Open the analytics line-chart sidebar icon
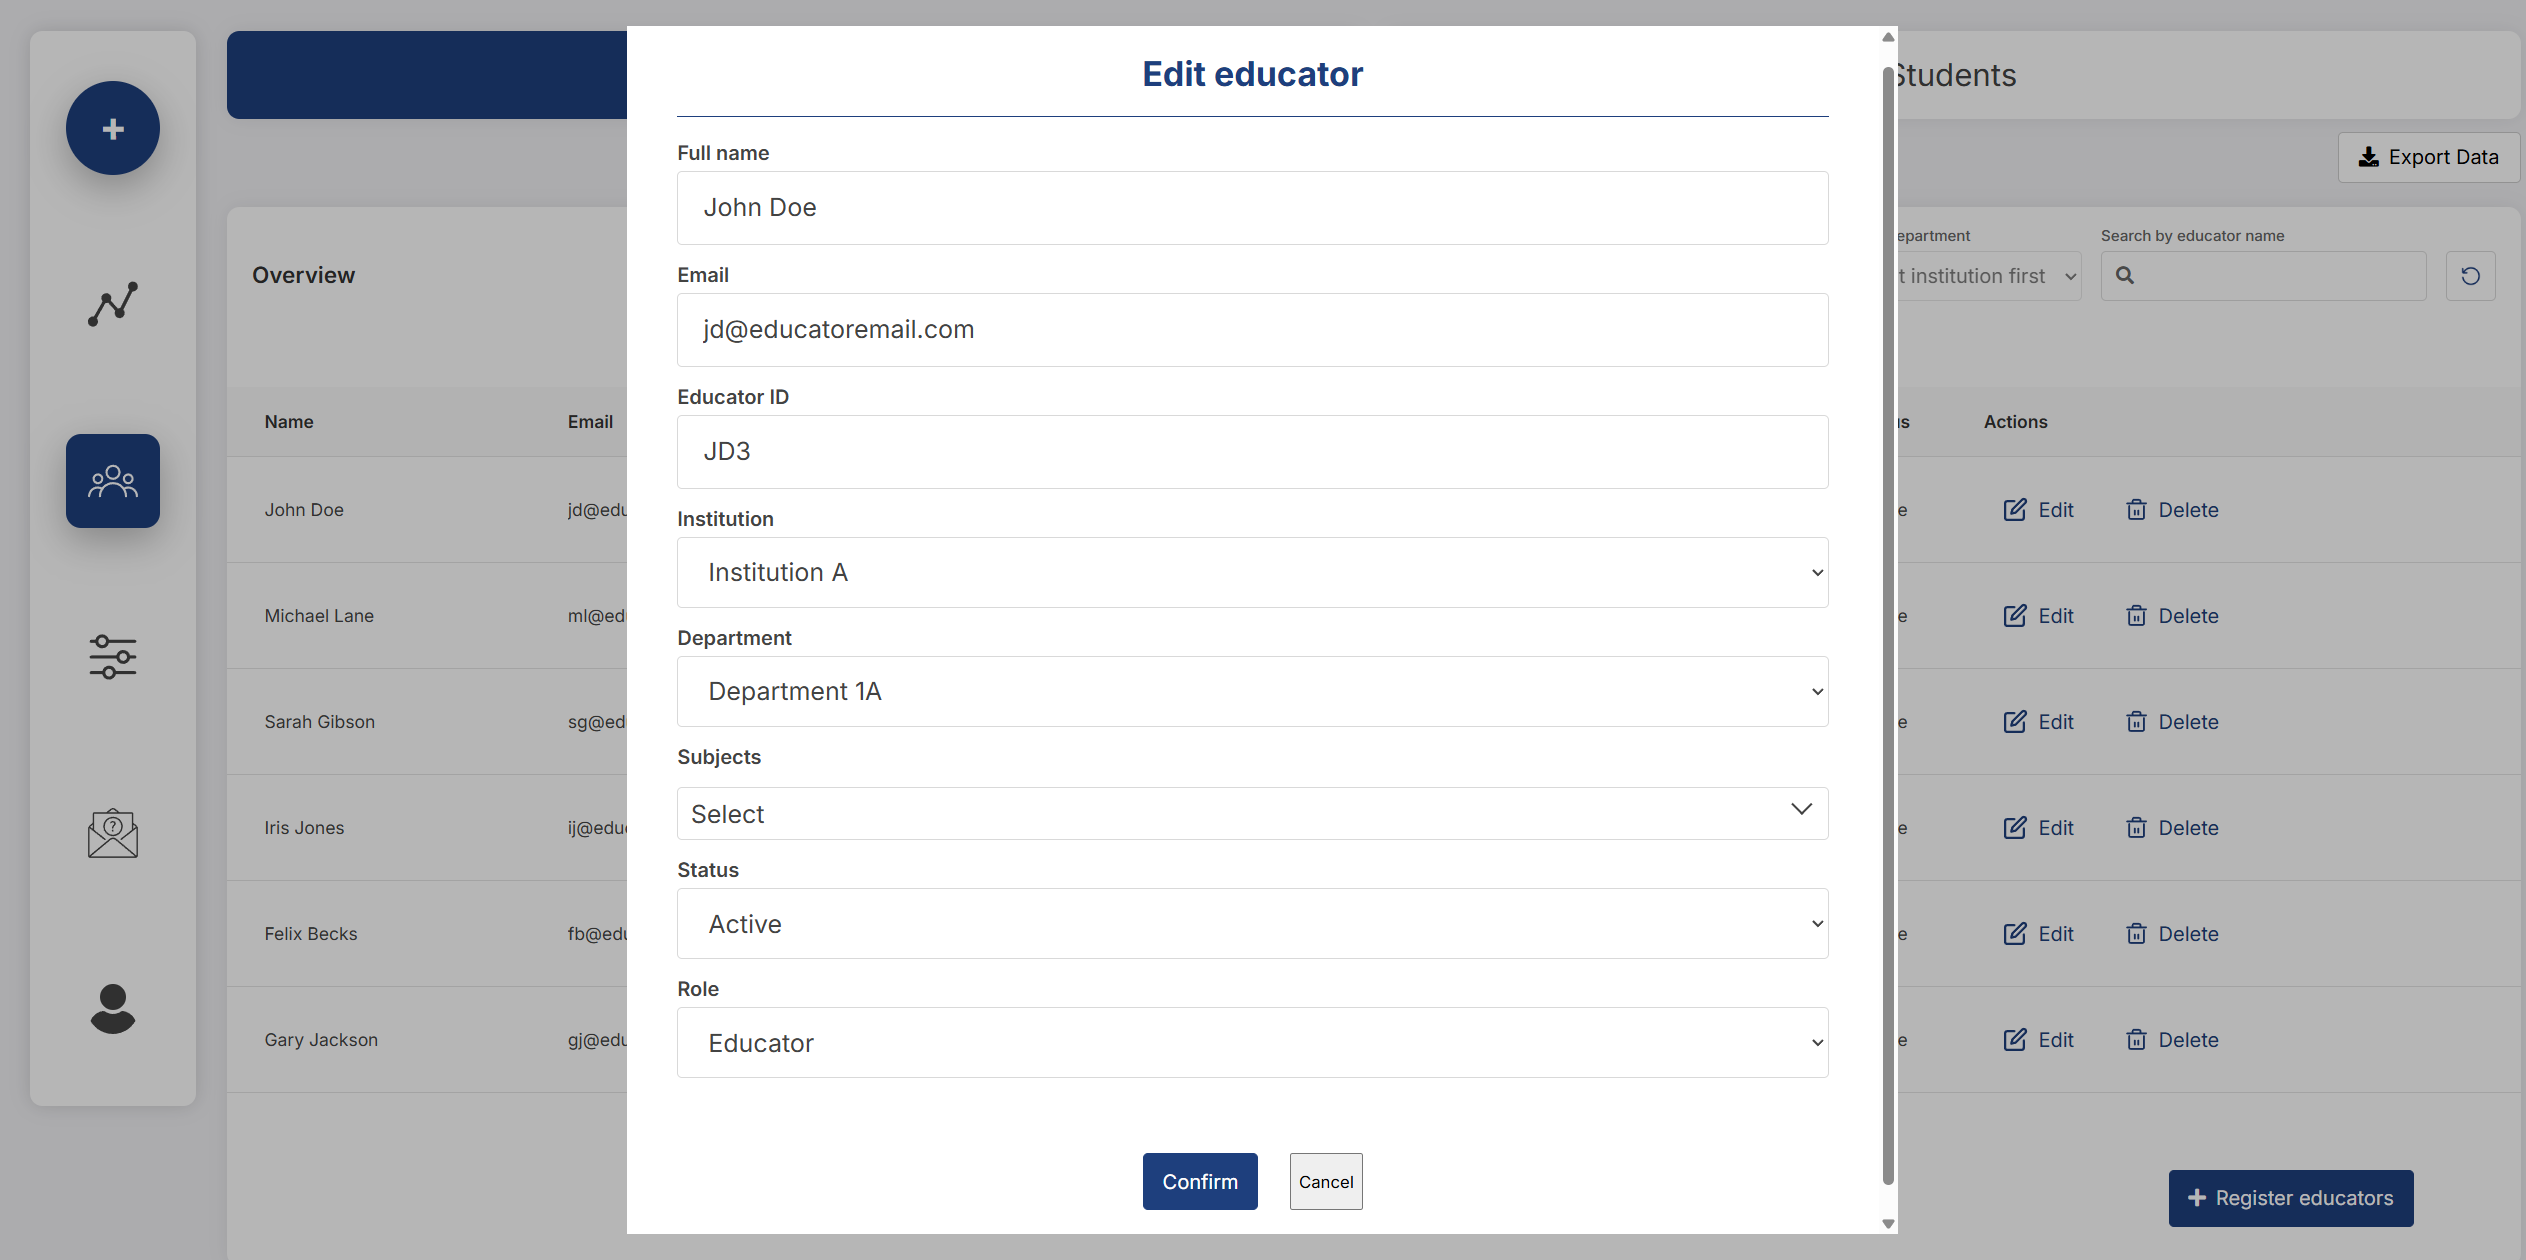The image size is (2526, 1260). (x=113, y=304)
